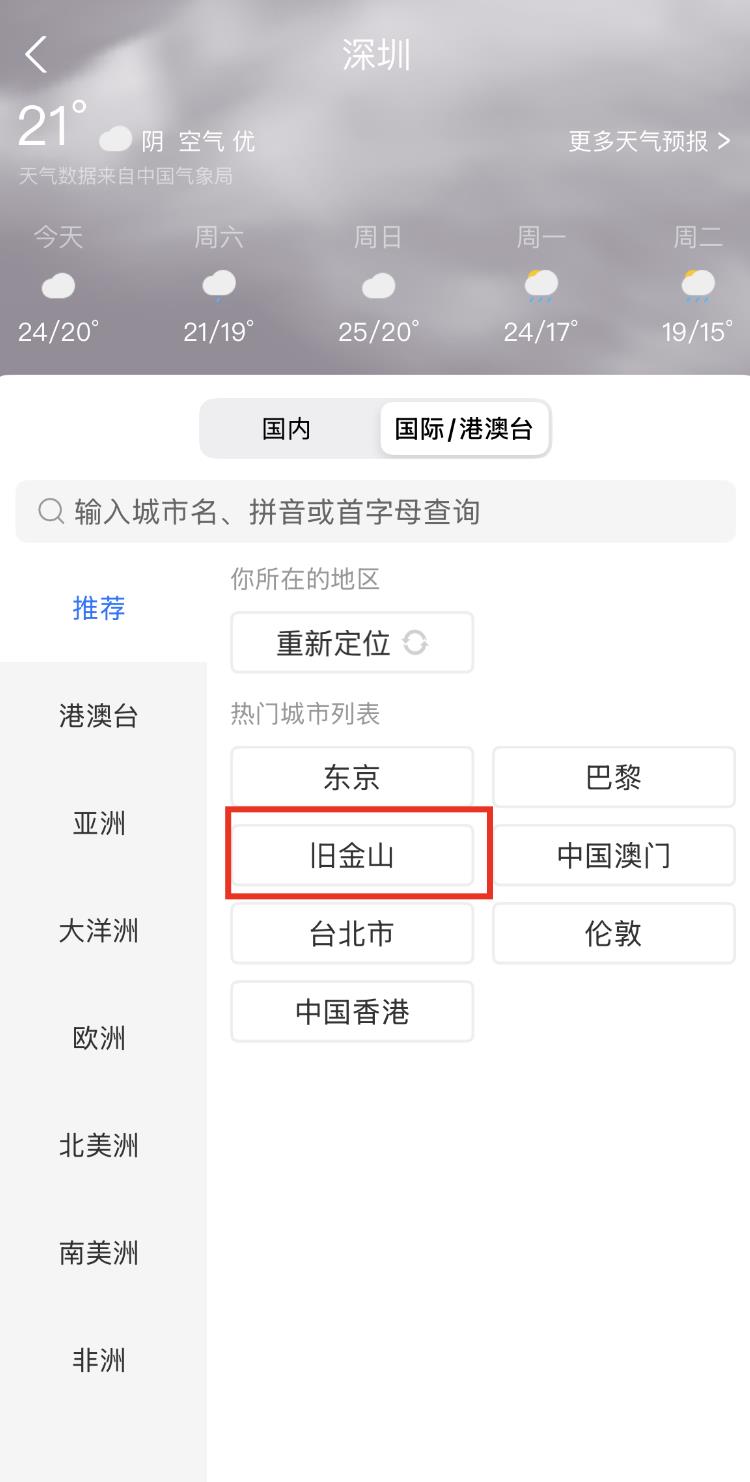Image resolution: width=750 pixels, height=1482 pixels.
Task: Choose 伦敦 from hot city list
Action: pos(613,933)
